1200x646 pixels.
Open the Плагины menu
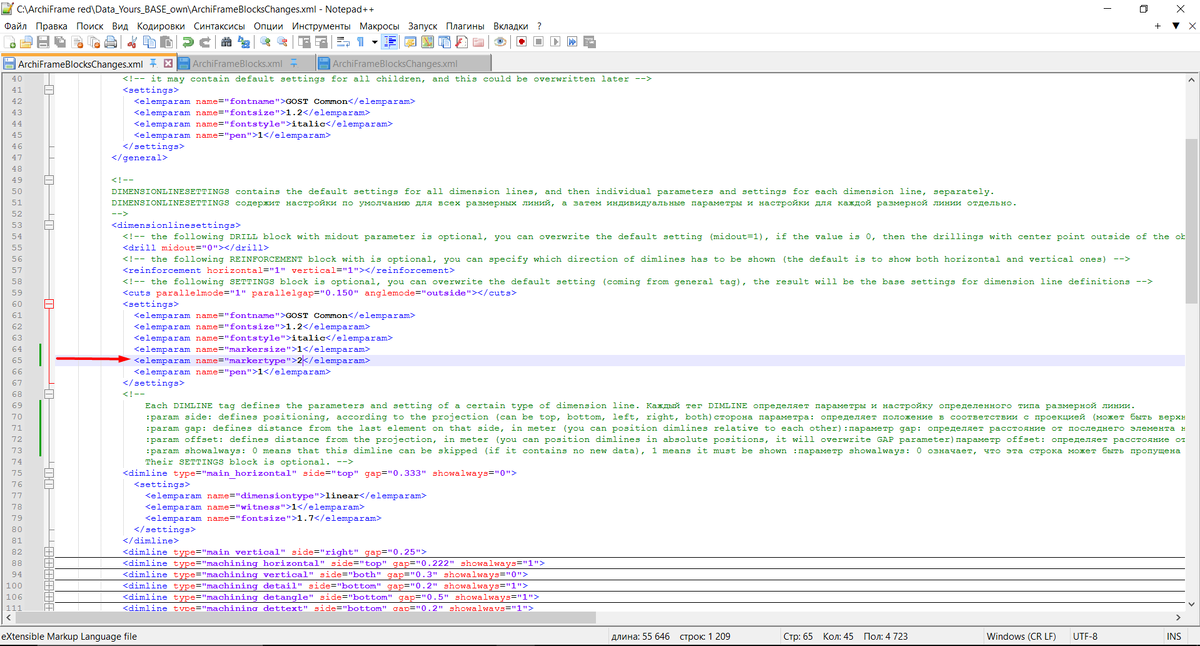coord(464,25)
